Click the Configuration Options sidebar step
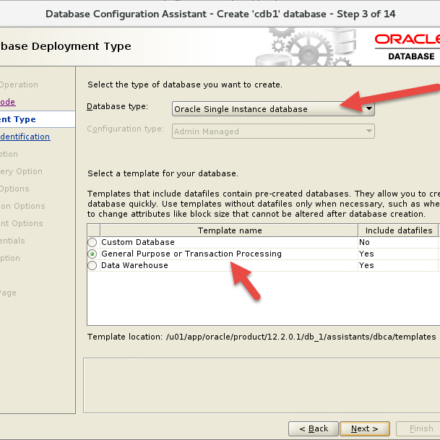Viewport: 440px width, 440px height. [x=23, y=206]
